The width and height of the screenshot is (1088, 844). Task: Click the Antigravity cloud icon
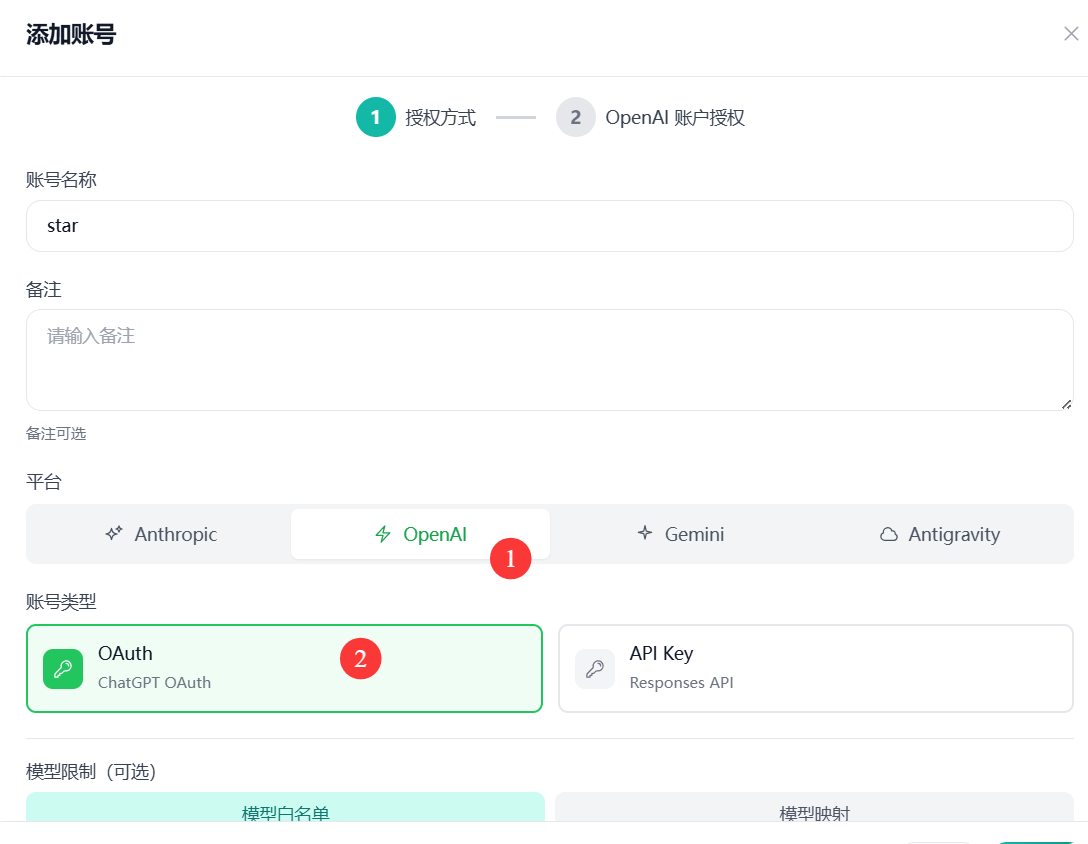[889, 534]
